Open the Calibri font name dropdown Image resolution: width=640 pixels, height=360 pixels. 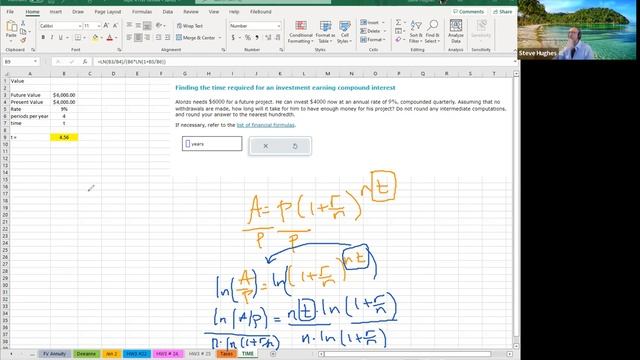pos(80,26)
